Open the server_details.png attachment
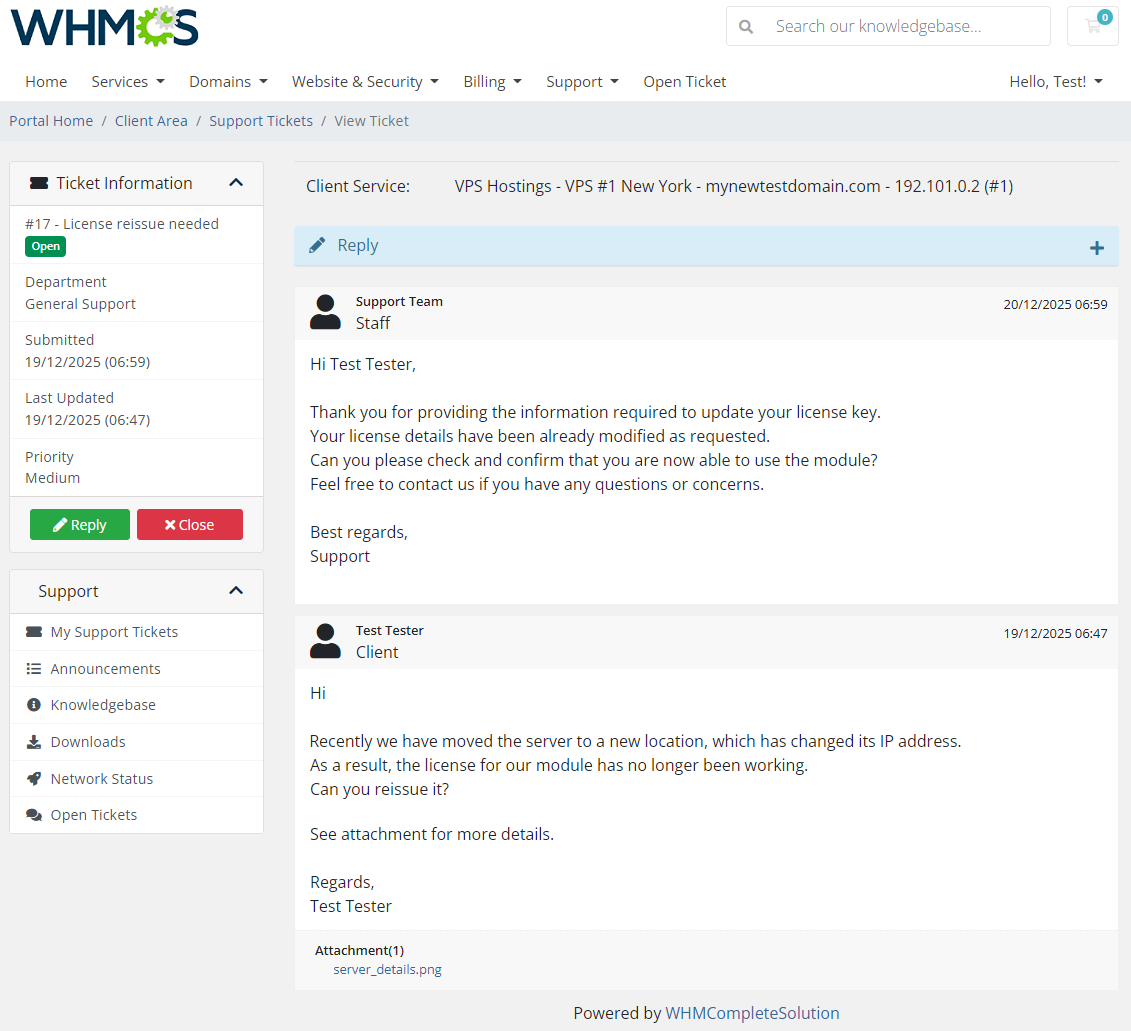The image size is (1131, 1031). [387, 969]
